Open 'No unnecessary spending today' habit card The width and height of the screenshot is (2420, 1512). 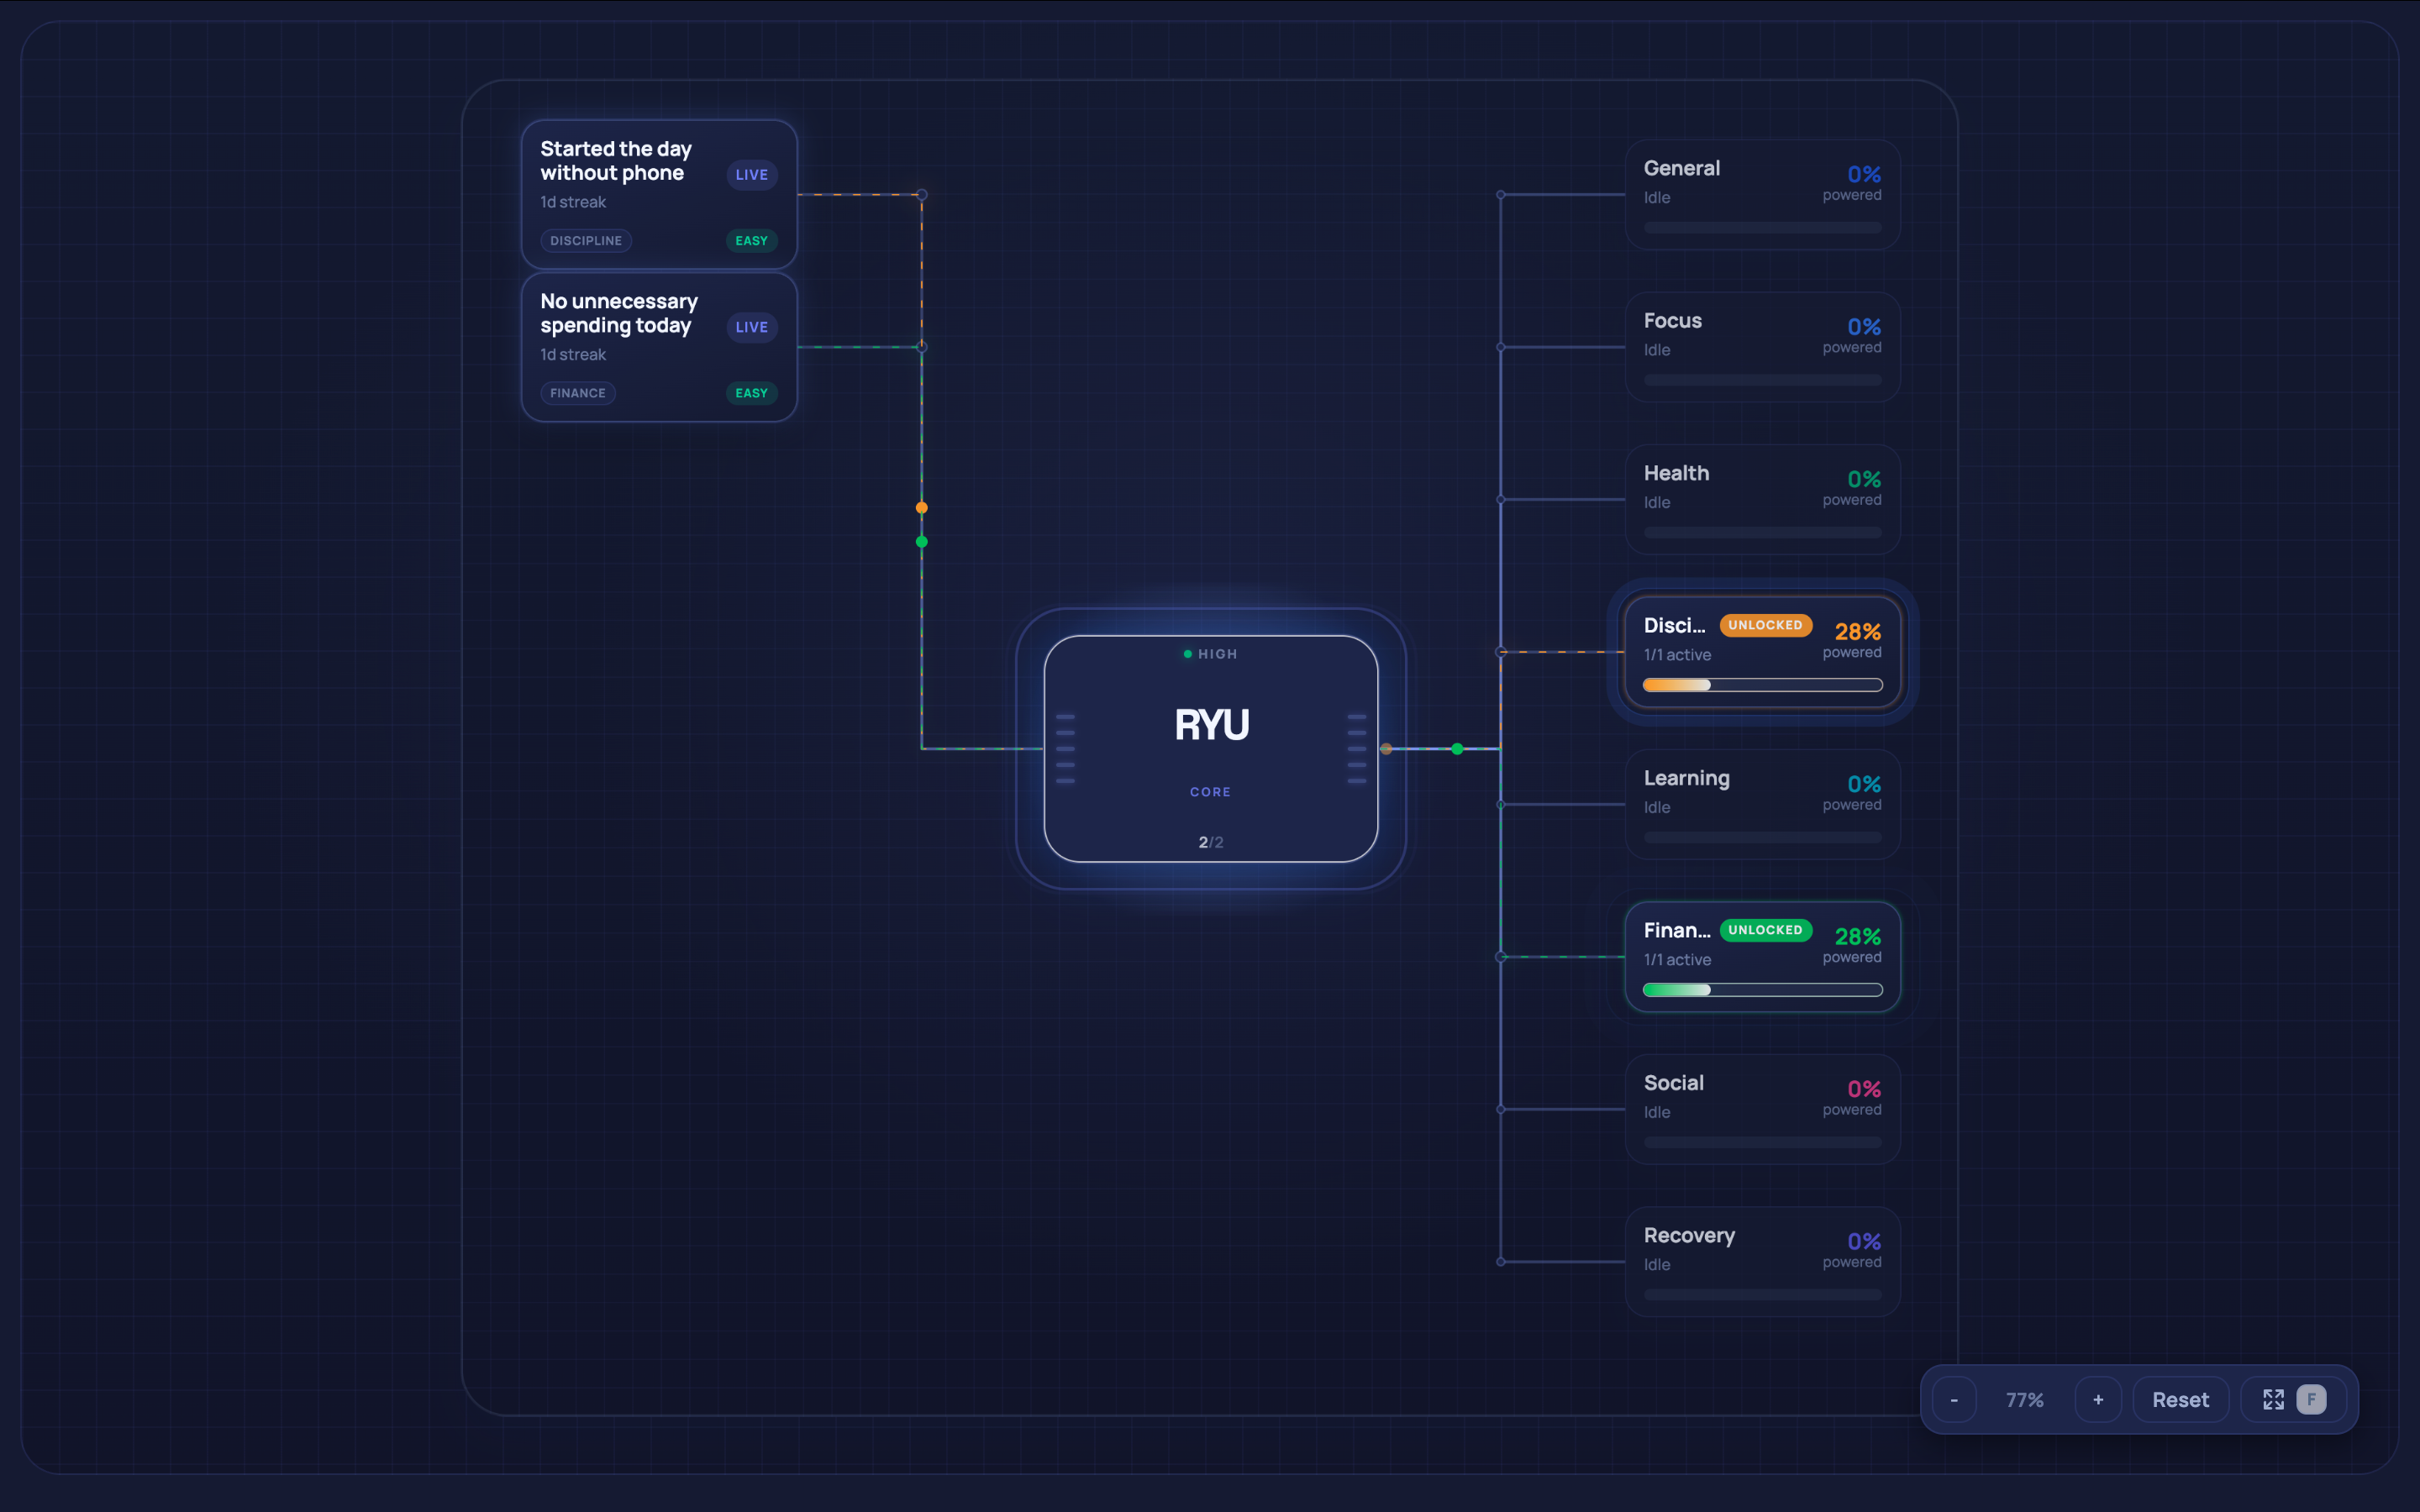(659, 347)
